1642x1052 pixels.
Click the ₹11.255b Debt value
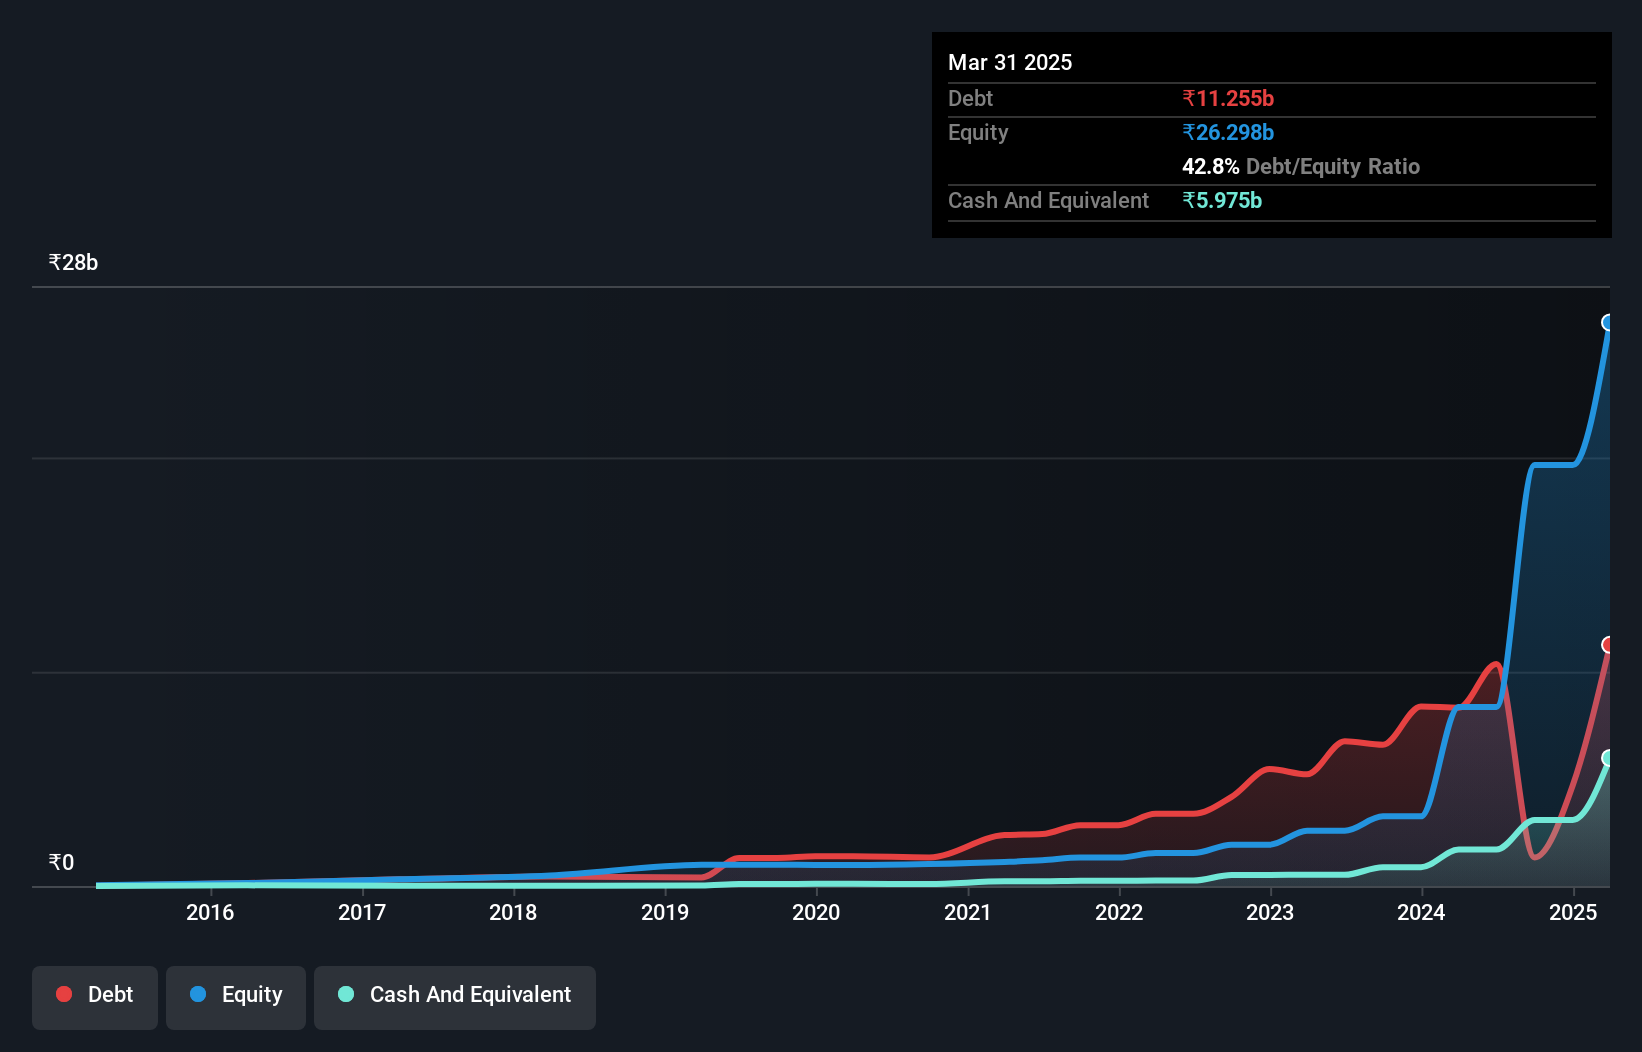1227,98
